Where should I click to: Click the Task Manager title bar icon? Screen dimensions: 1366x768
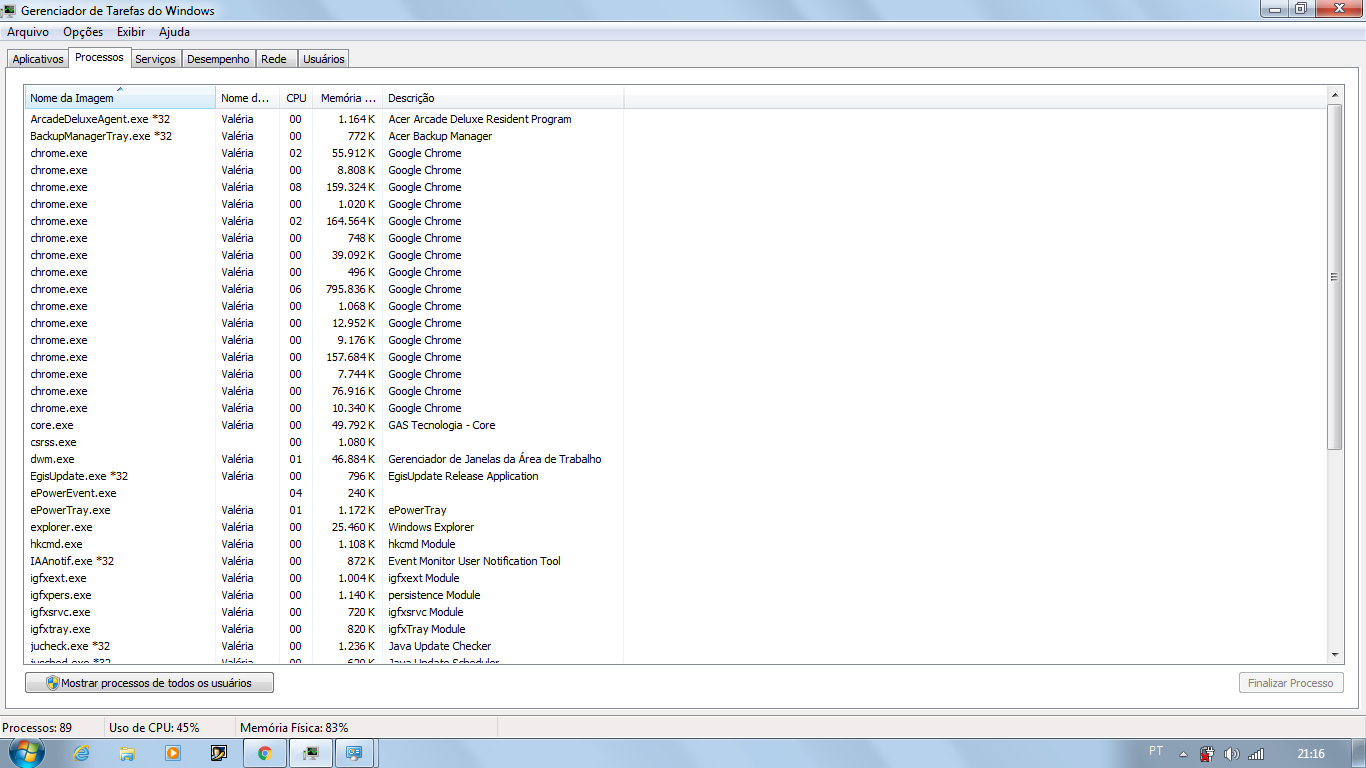[x=8, y=11]
